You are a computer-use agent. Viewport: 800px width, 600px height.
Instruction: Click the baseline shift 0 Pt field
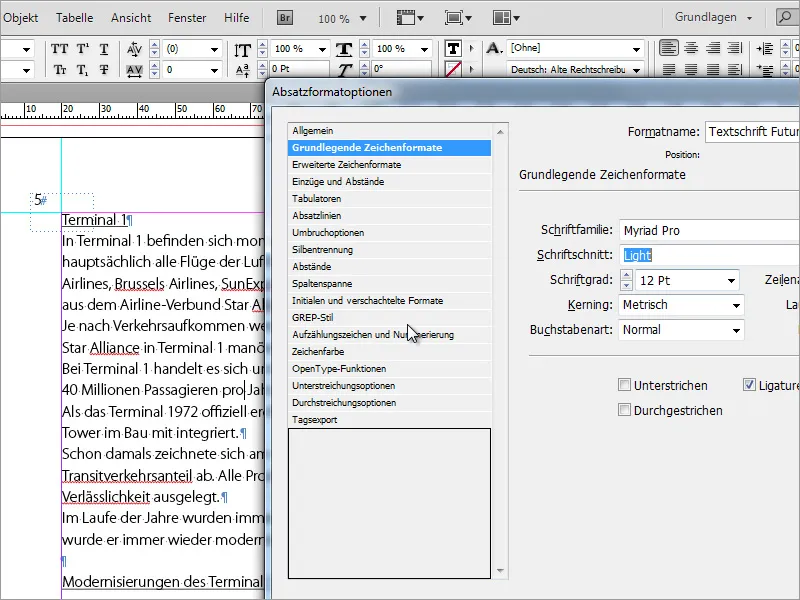298,69
